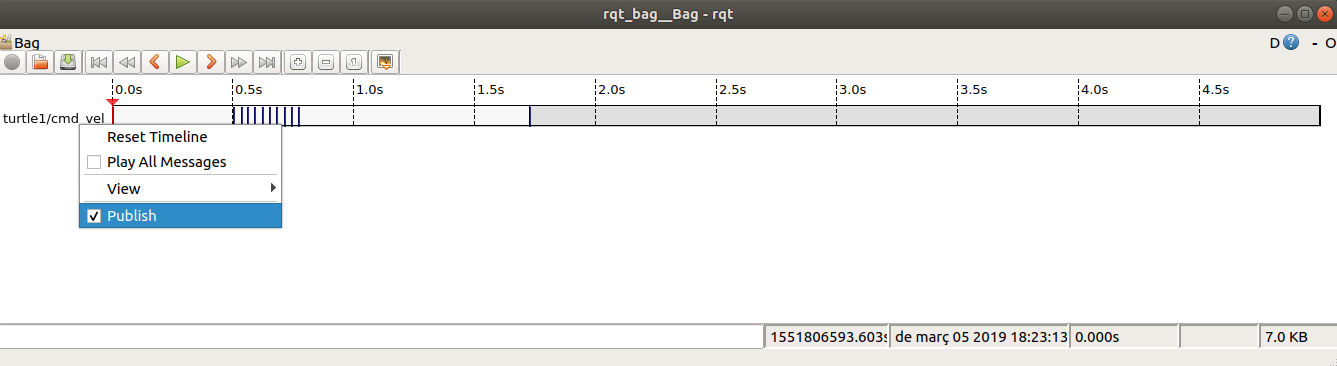Click the 3.0s ruler label
1337x366 pixels.
(x=853, y=89)
